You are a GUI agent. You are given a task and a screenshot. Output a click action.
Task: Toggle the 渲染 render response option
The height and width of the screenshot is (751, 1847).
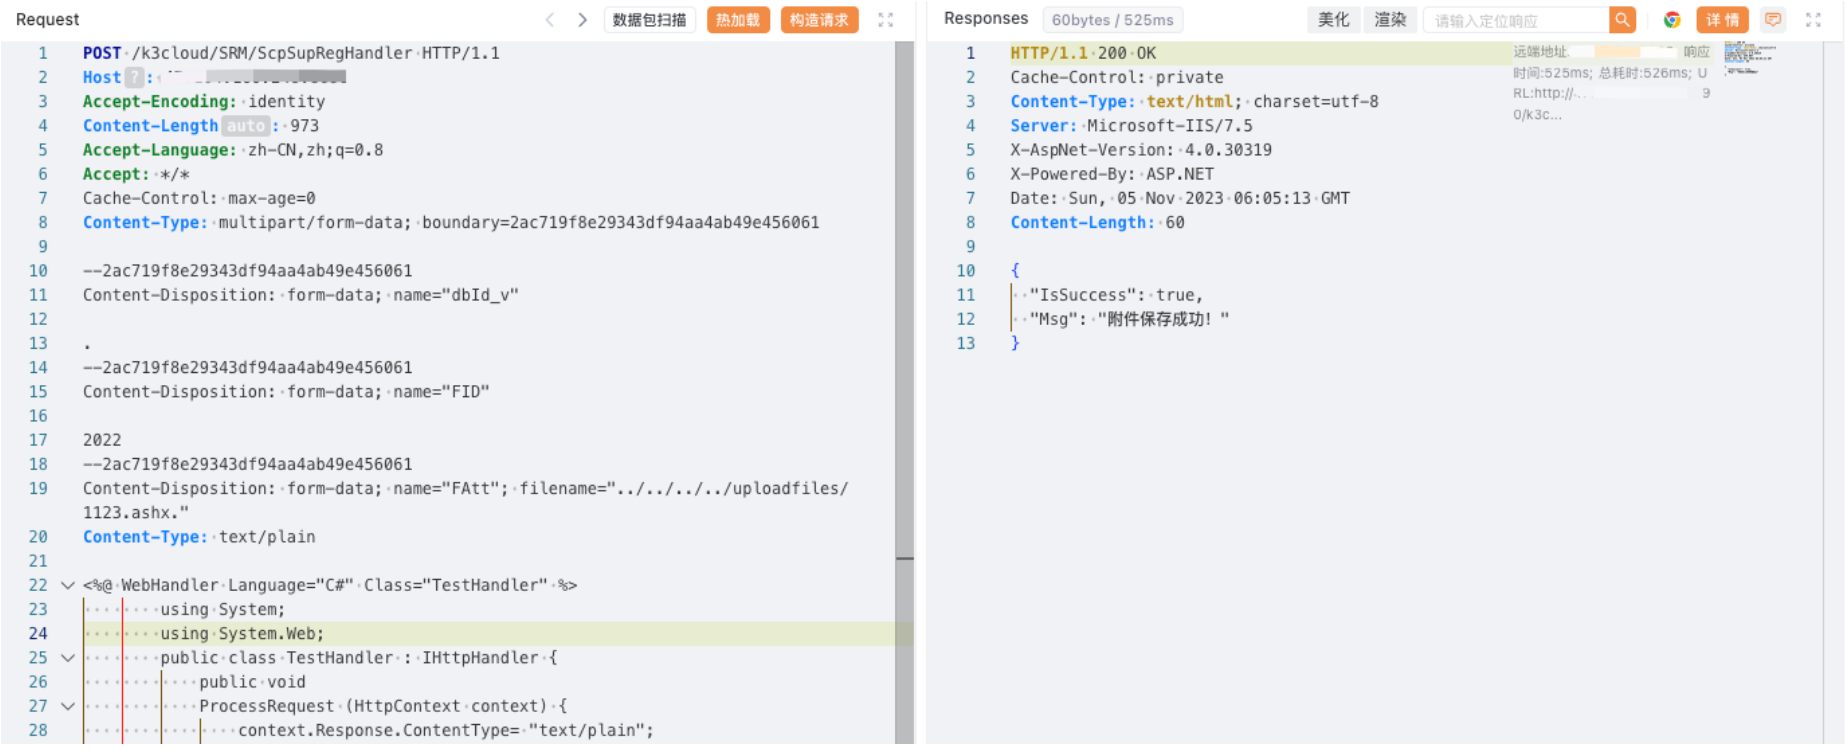click(1389, 20)
